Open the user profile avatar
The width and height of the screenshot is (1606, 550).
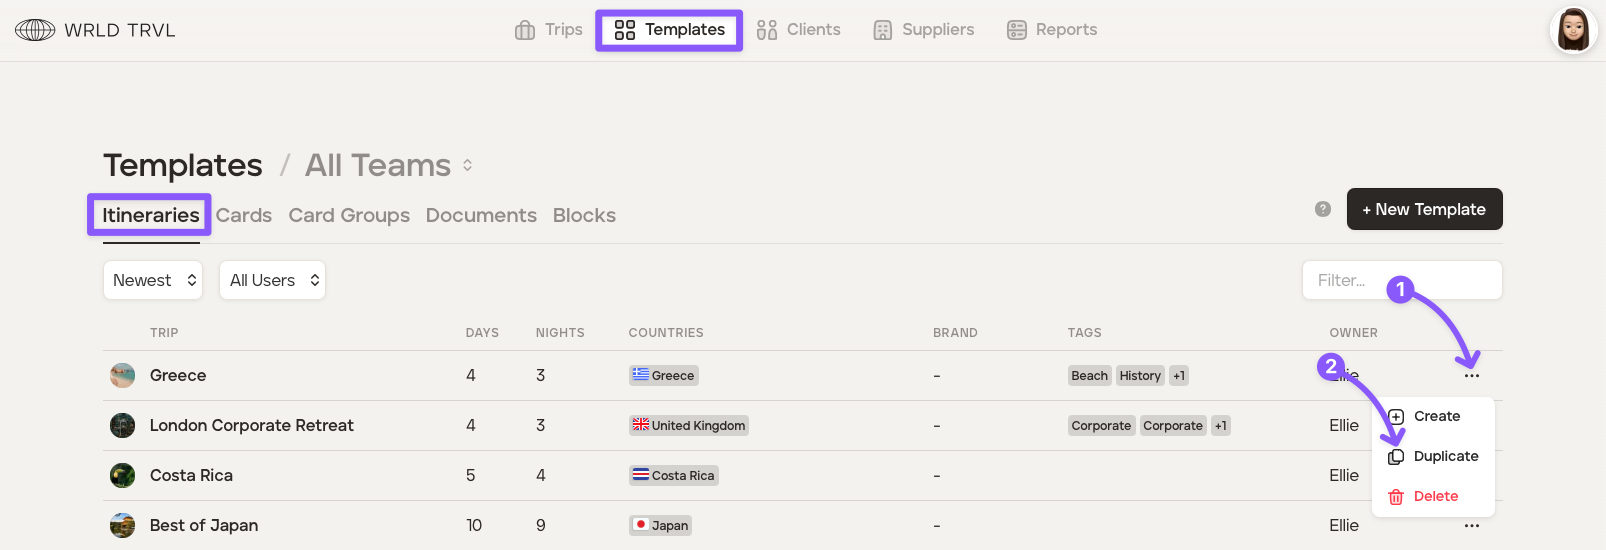point(1572,30)
